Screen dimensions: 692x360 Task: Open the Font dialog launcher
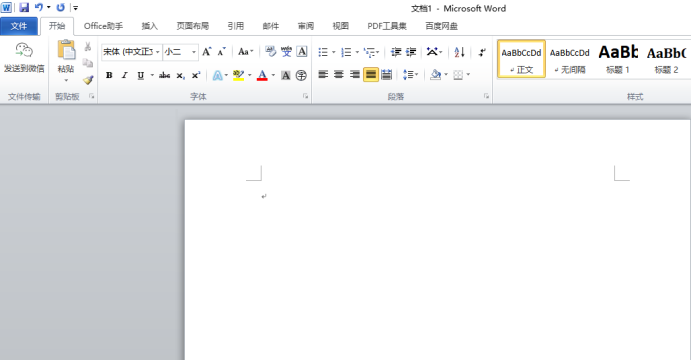pyautogui.click(x=305, y=96)
